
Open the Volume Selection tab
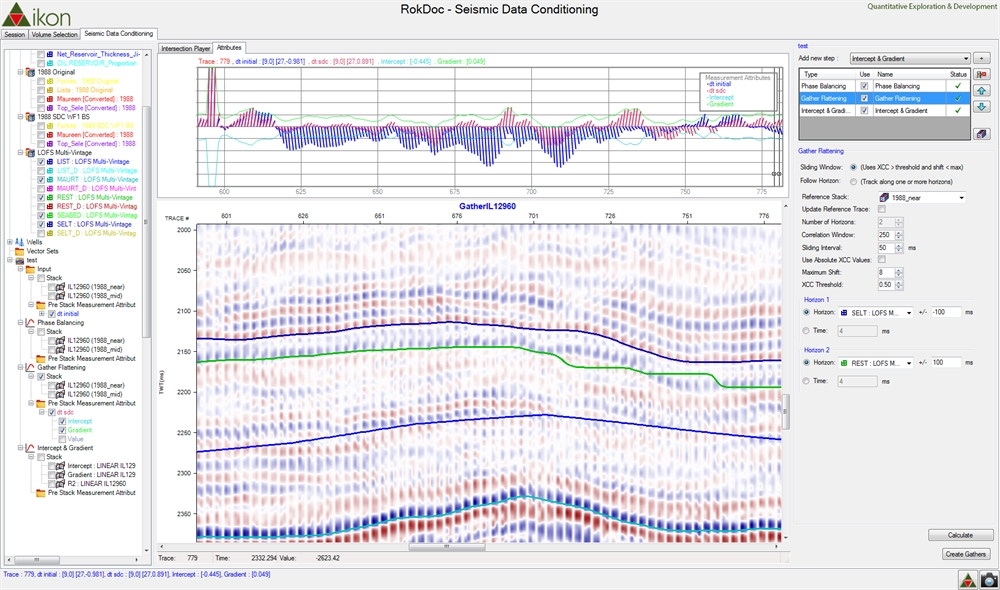pos(55,34)
